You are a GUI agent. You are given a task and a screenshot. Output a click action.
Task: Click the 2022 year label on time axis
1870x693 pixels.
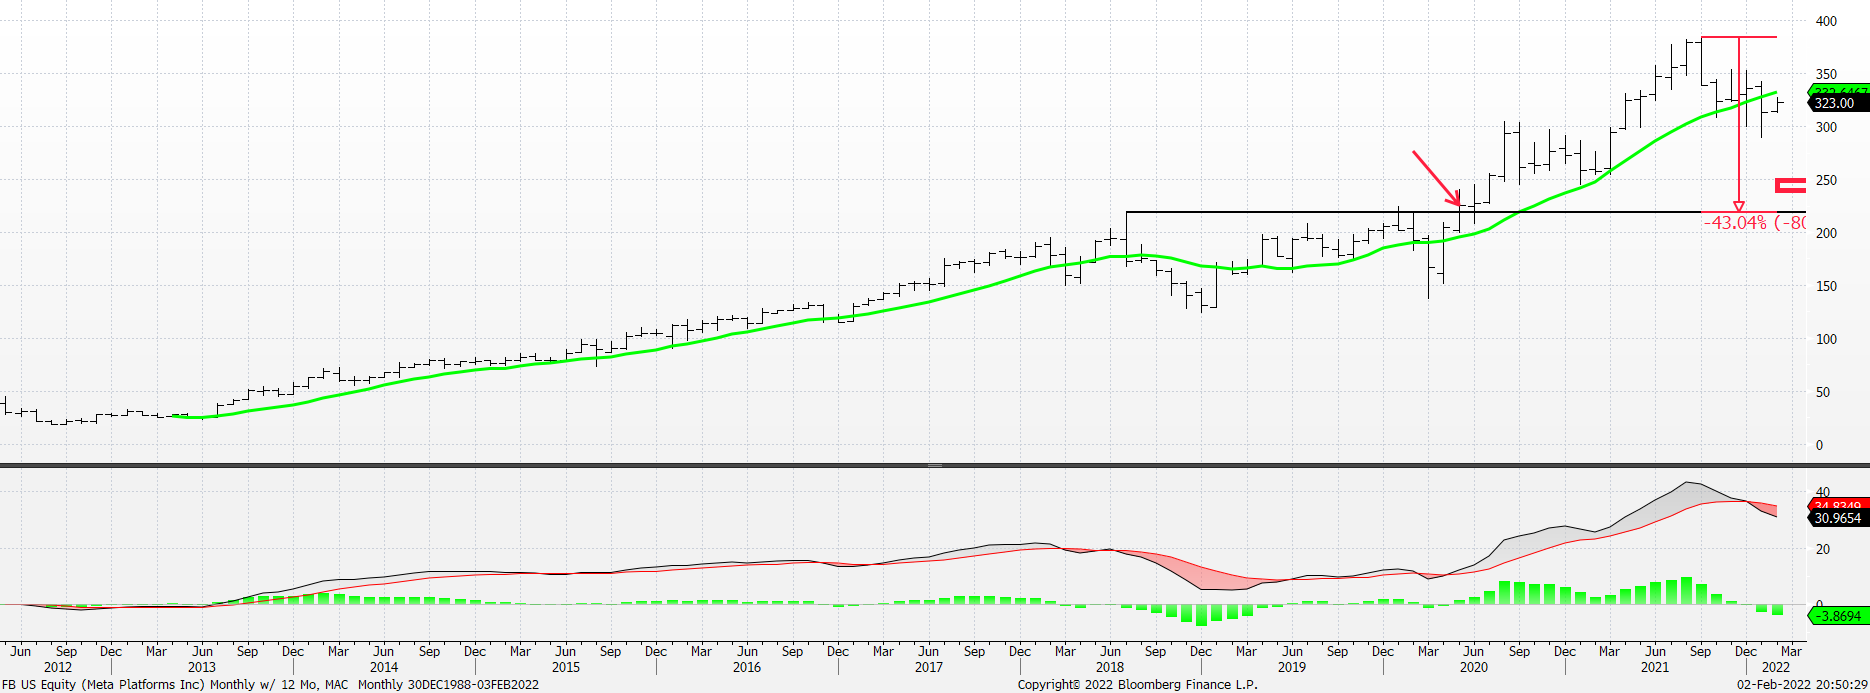click(x=1776, y=667)
